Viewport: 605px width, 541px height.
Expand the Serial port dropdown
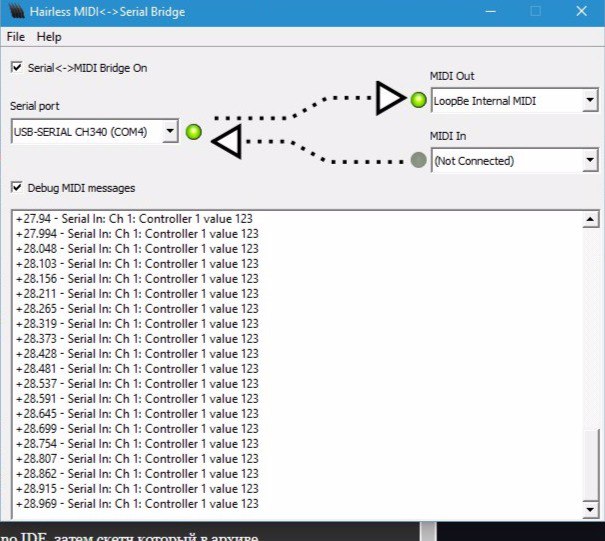coord(170,131)
